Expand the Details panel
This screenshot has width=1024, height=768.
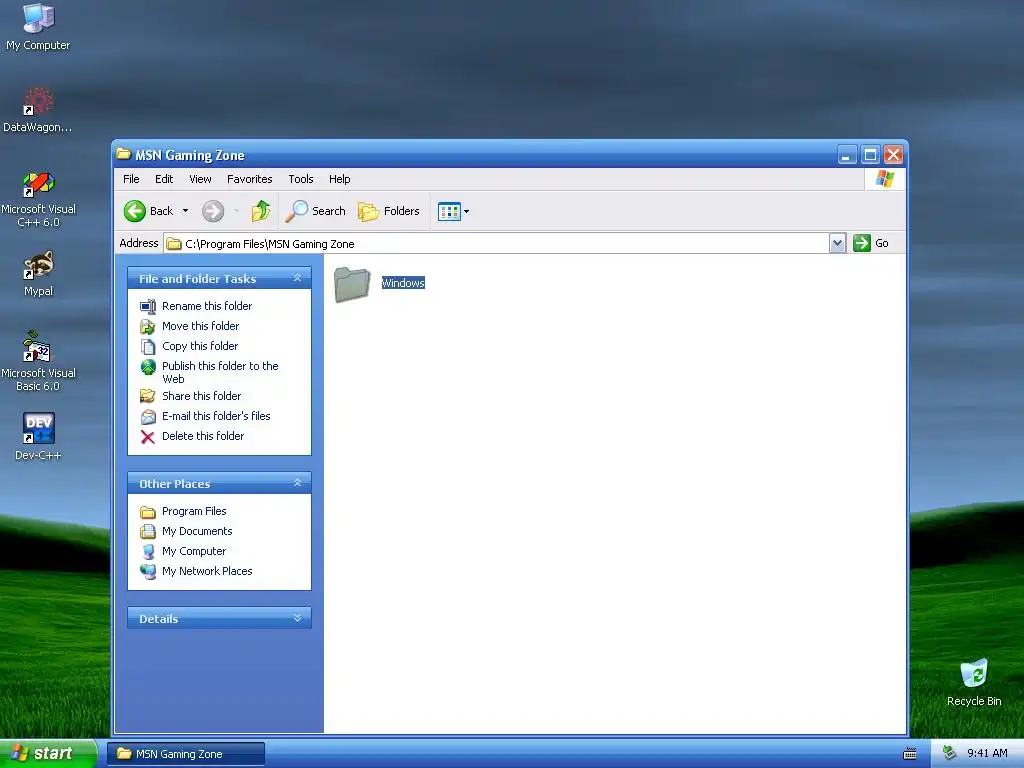pos(297,618)
